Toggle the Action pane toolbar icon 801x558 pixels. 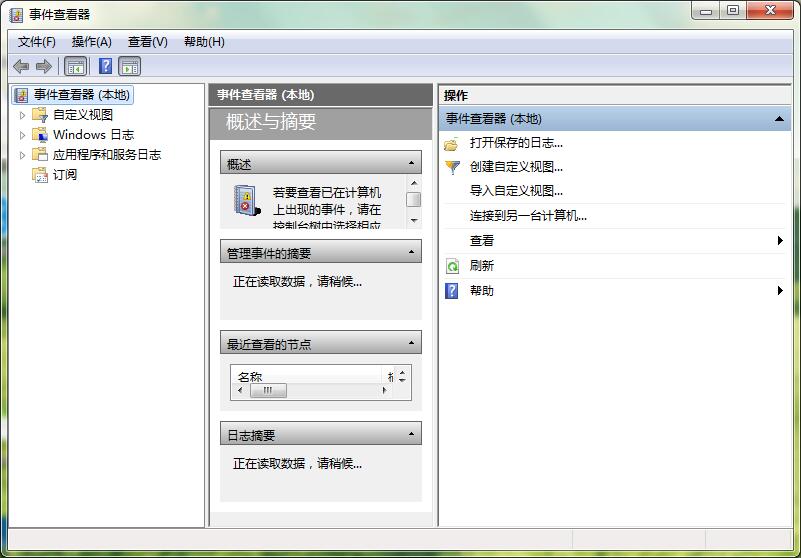[x=130, y=66]
